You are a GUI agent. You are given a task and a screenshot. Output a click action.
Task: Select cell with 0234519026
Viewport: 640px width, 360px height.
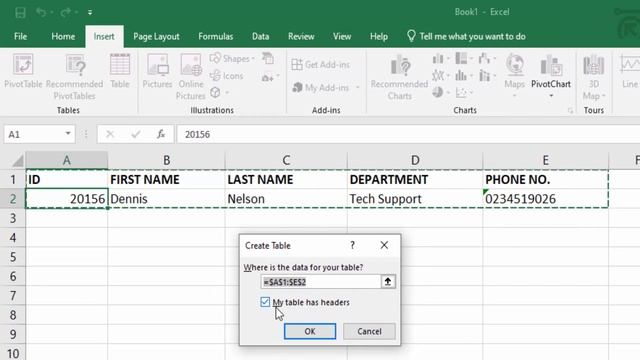pyautogui.click(x=546, y=199)
